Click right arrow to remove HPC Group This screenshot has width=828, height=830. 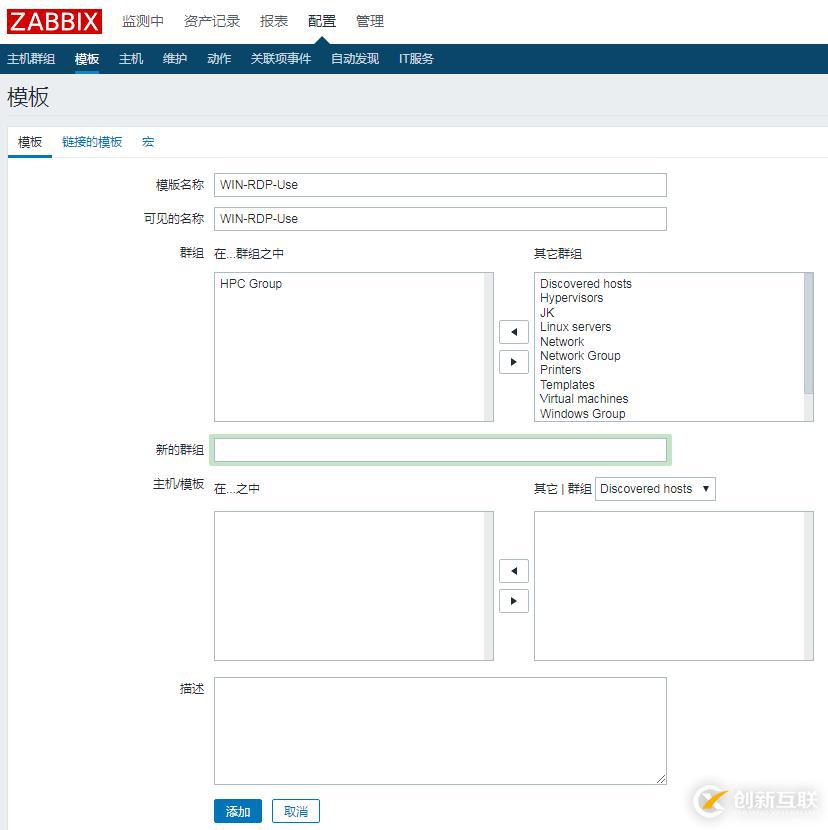pyautogui.click(x=513, y=362)
